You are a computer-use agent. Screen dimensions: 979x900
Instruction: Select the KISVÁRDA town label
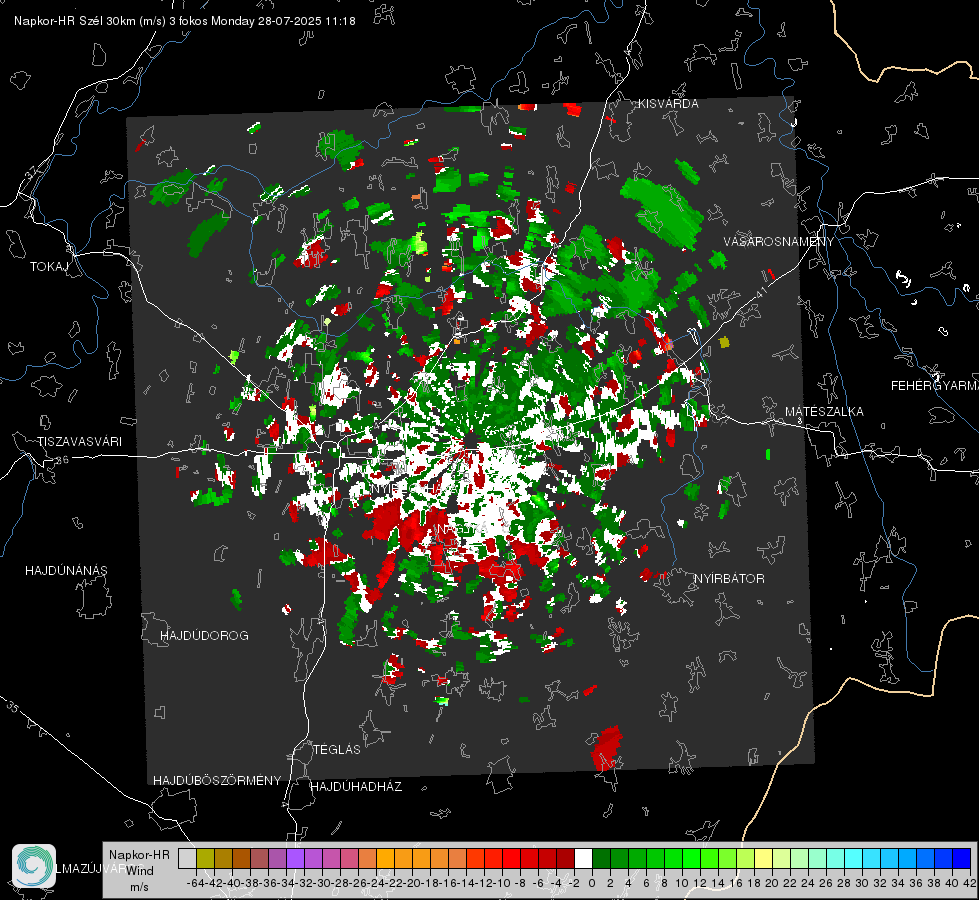668,104
